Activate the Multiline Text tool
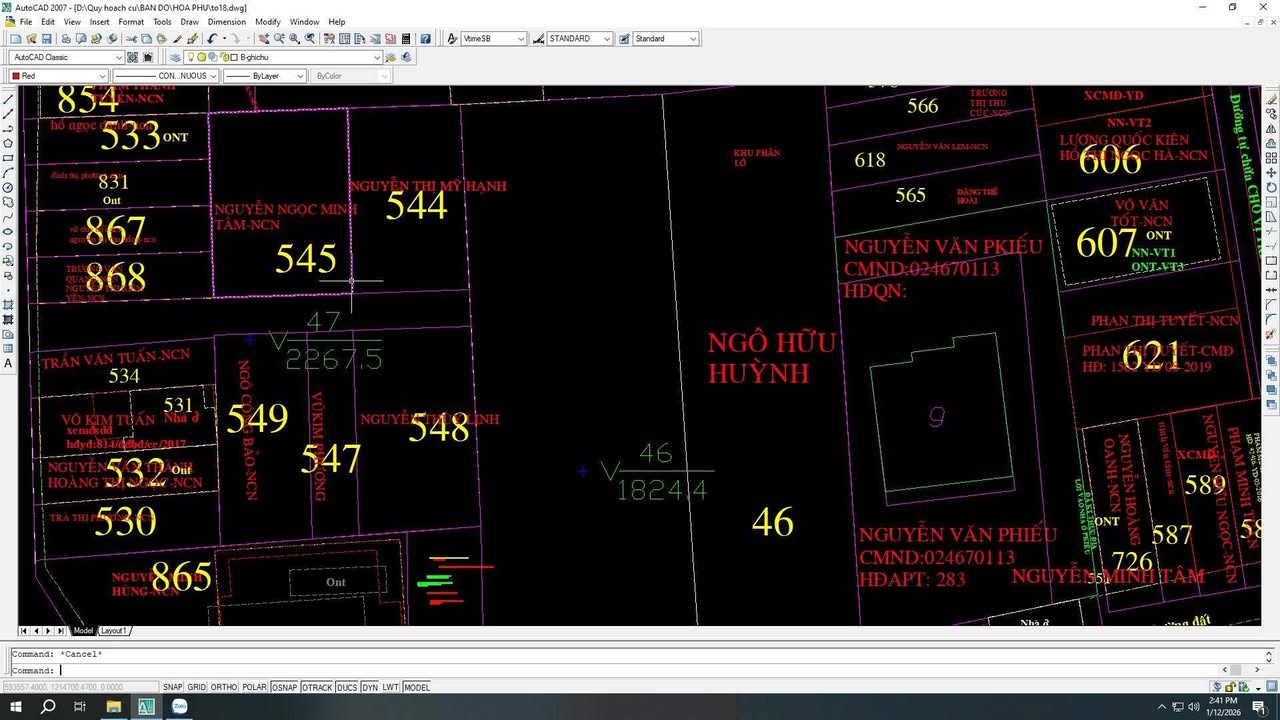Screen dimensions: 1280x720 tap(9, 364)
